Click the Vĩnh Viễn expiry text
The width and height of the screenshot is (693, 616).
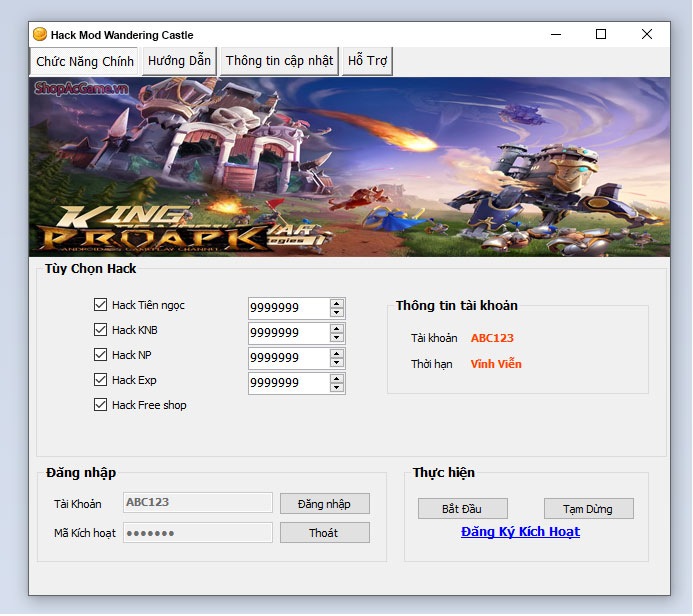tap(496, 364)
